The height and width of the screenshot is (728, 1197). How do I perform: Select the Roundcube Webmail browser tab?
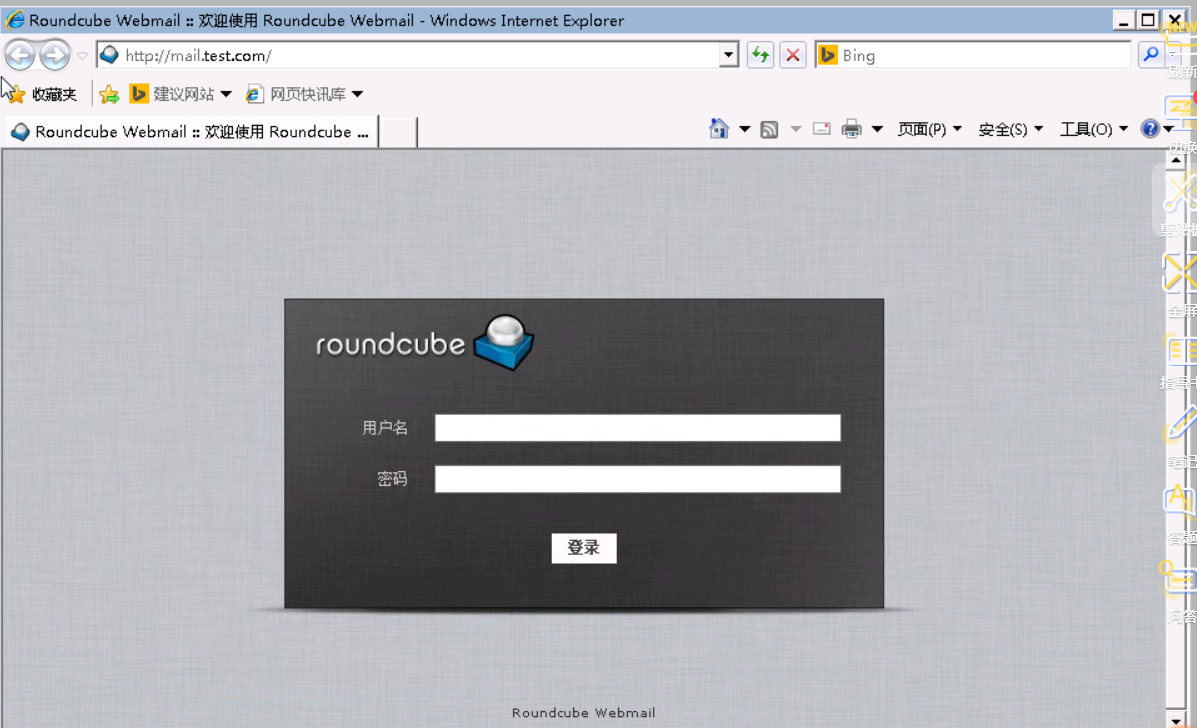(191, 131)
